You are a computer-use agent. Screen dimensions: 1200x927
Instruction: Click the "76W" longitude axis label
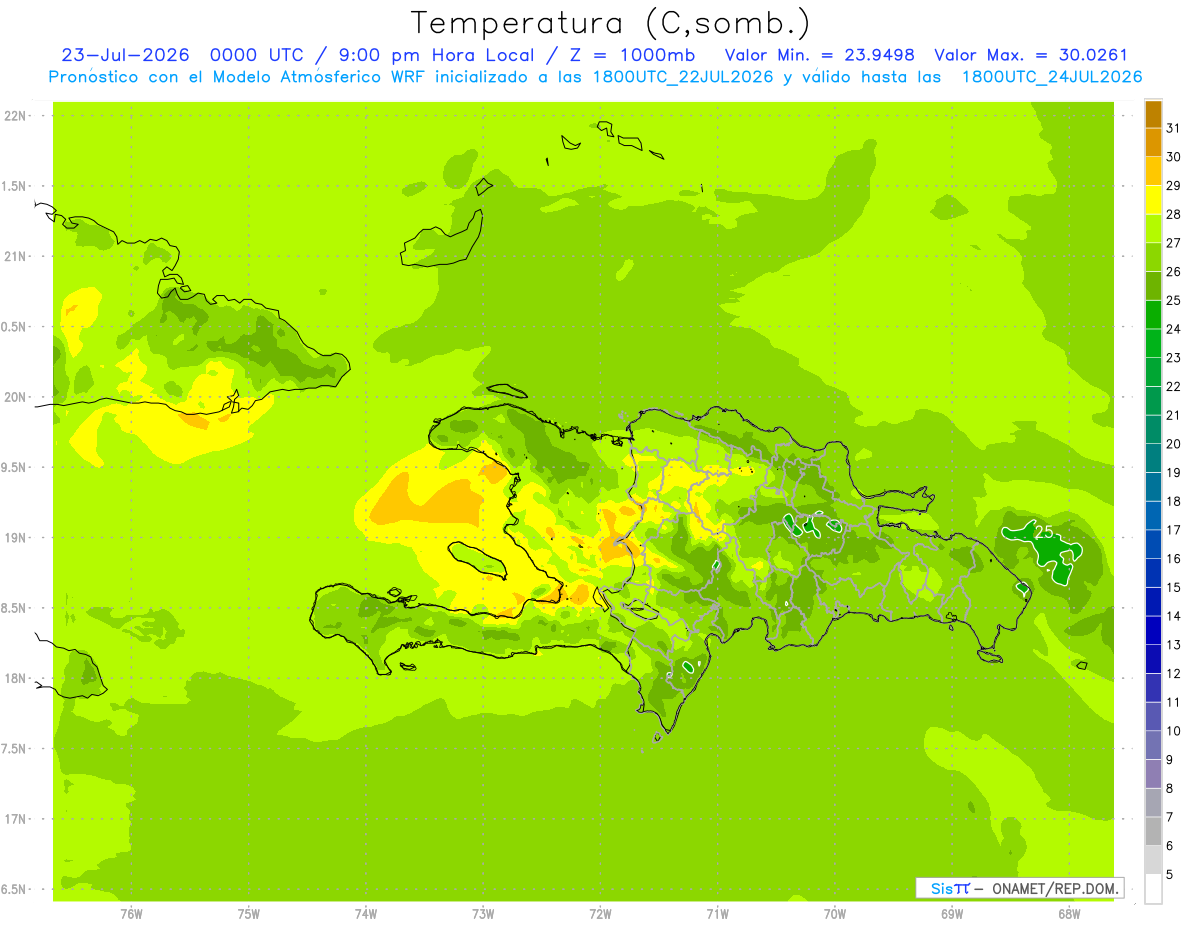[x=131, y=914]
